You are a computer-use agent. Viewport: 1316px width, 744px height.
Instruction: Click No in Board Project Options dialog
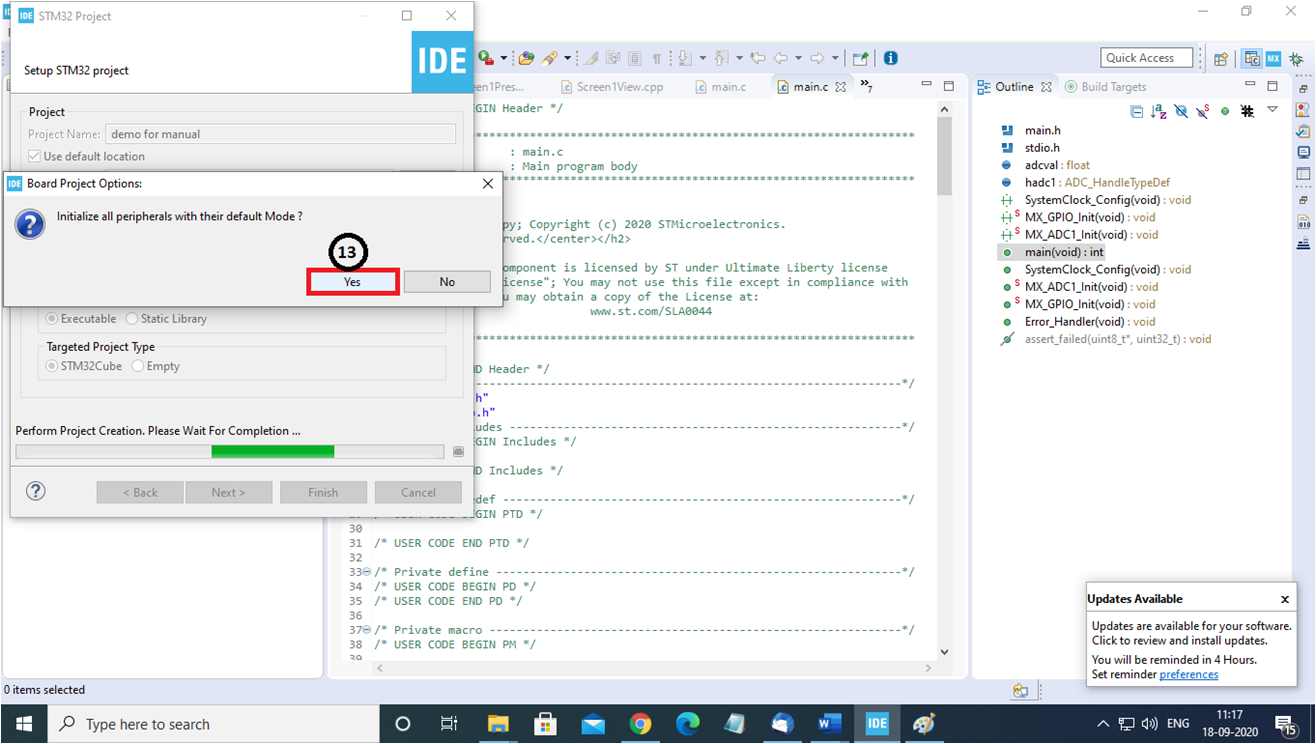pyautogui.click(x=447, y=282)
